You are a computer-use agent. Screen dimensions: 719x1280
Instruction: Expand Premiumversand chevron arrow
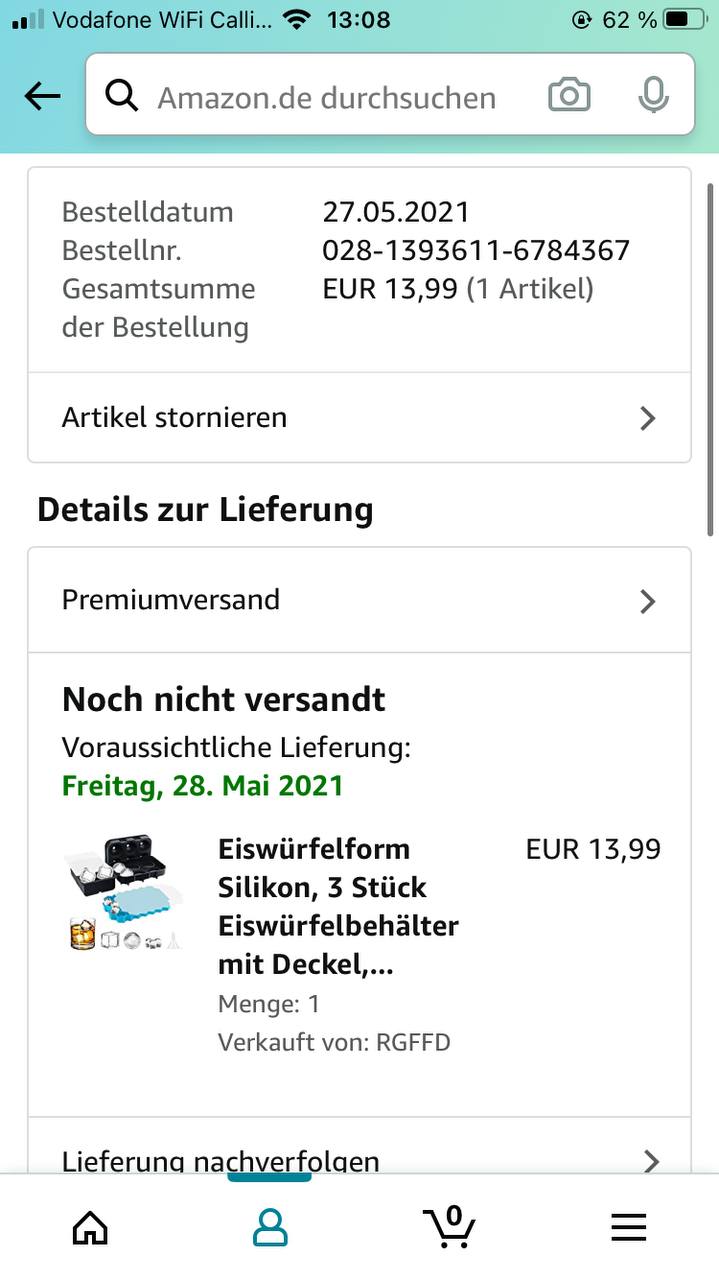pos(648,601)
